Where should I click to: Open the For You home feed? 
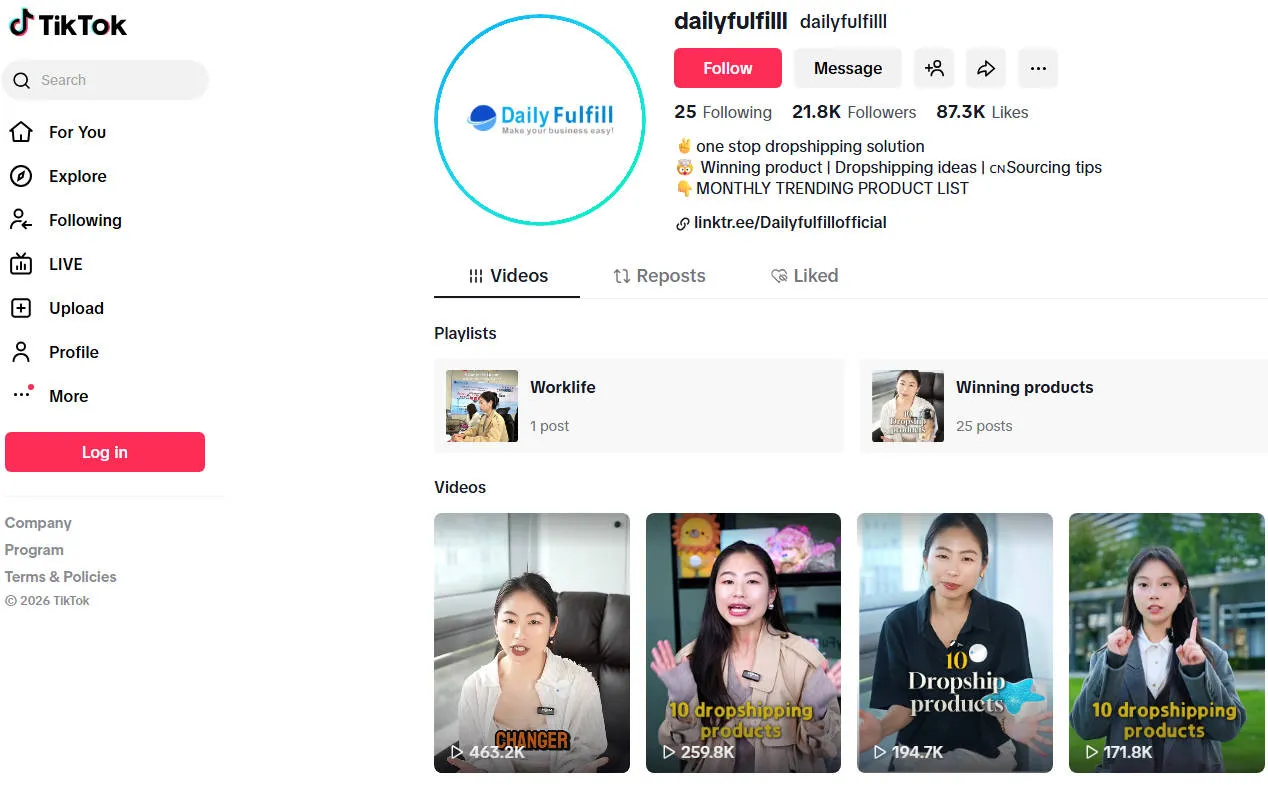coord(76,132)
